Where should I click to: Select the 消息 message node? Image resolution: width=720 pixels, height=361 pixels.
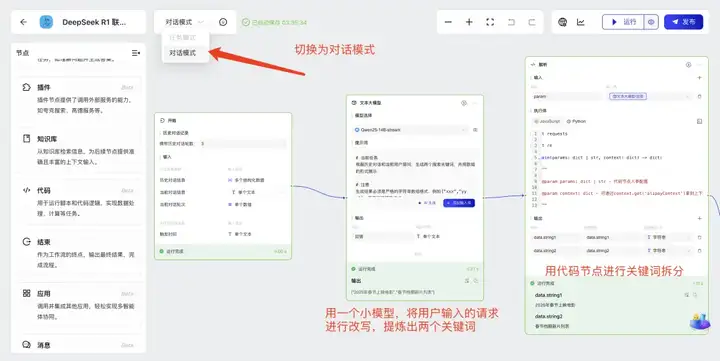pyautogui.click(x=79, y=345)
